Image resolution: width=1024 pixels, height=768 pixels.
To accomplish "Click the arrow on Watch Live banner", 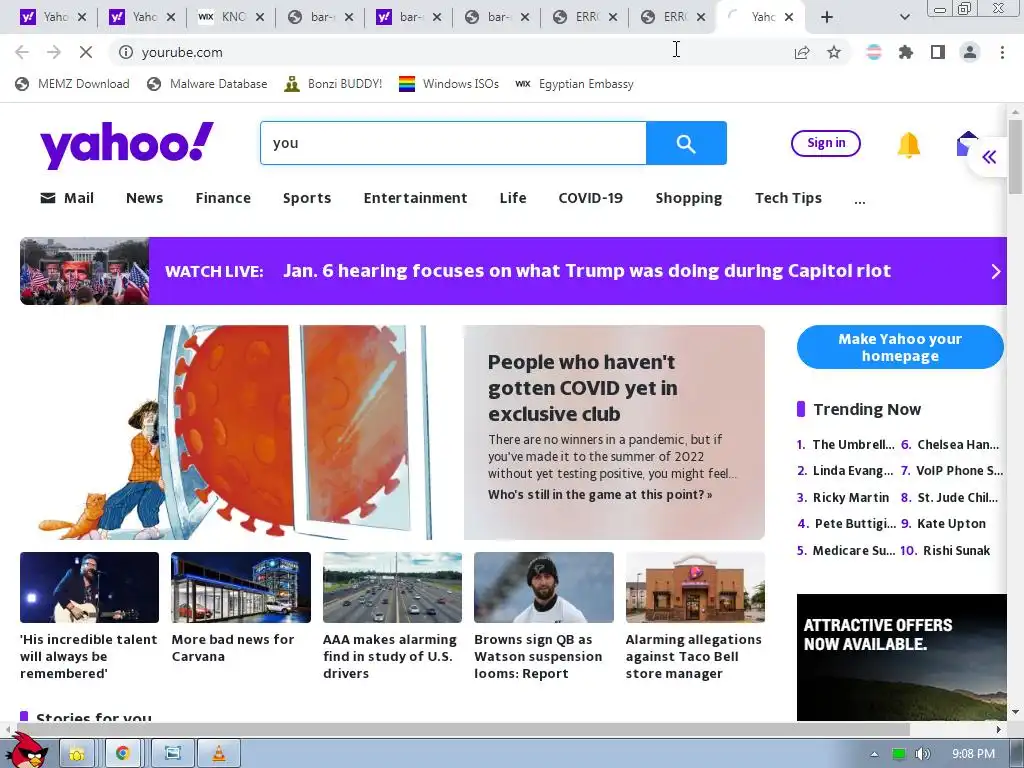I will pyautogui.click(x=995, y=271).
